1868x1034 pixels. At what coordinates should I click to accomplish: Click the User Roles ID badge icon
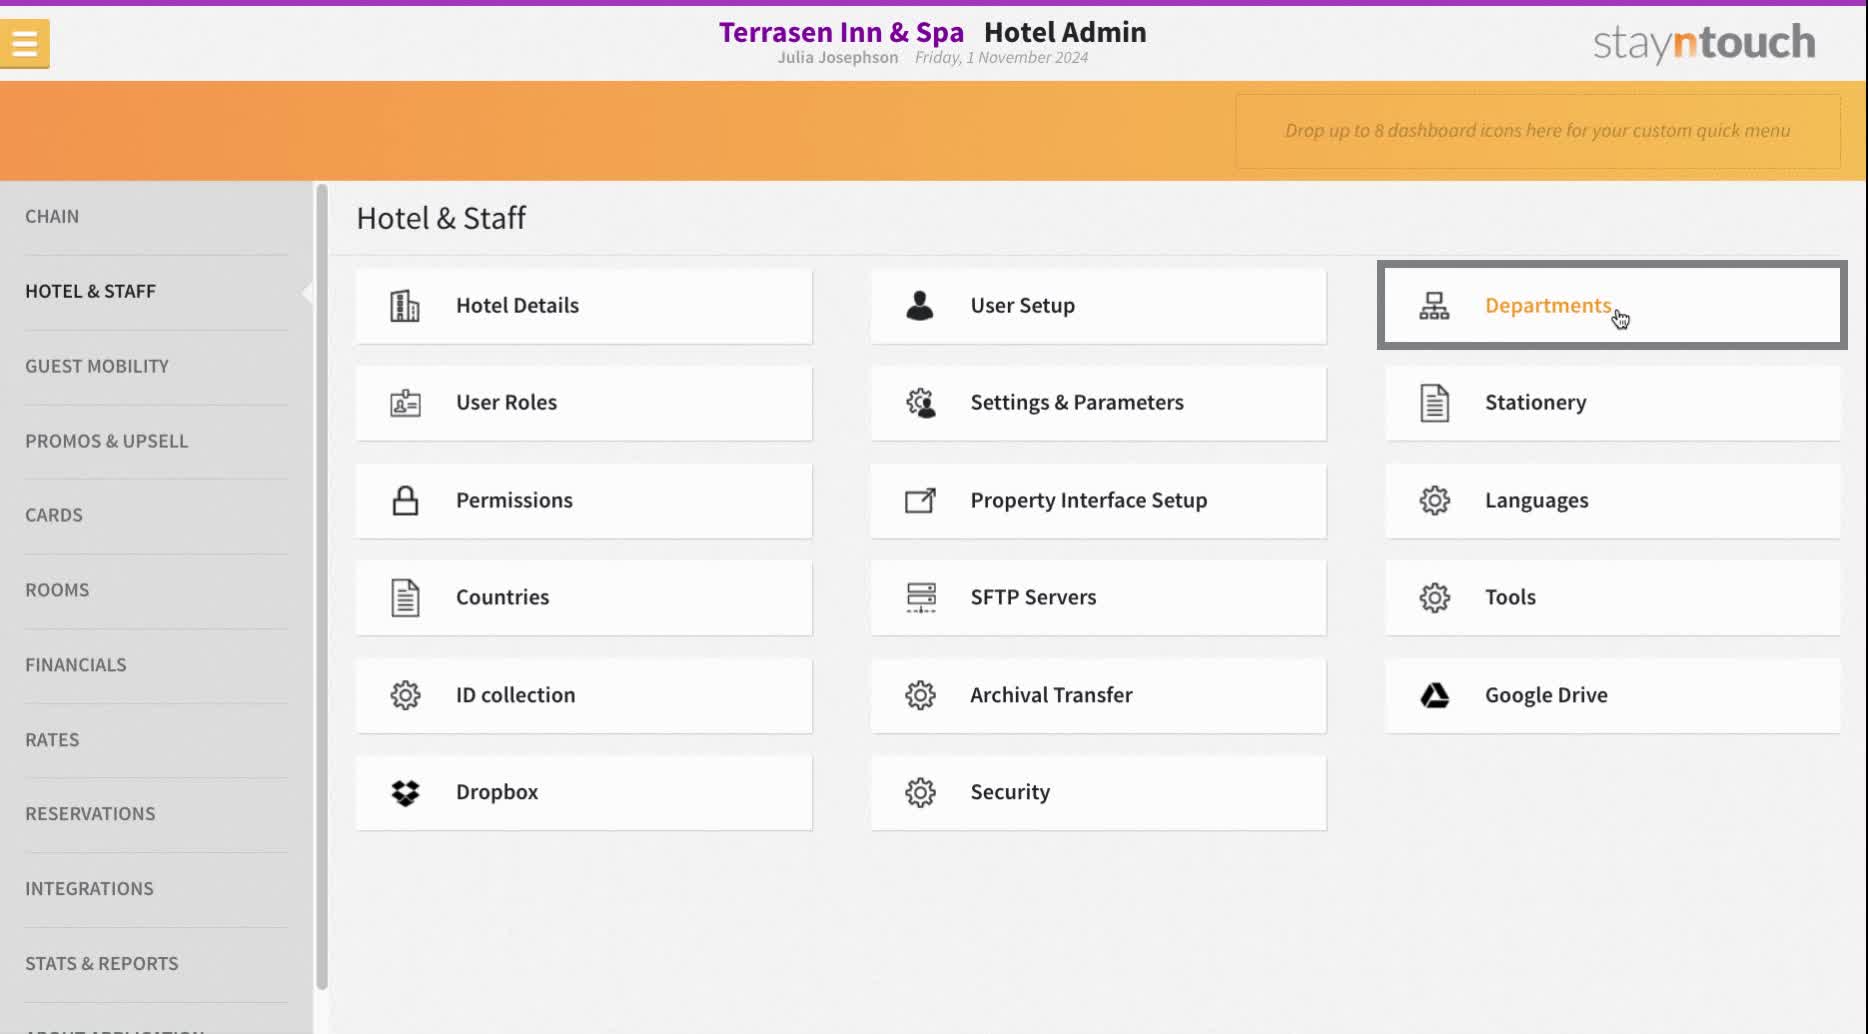click(405, 403)
